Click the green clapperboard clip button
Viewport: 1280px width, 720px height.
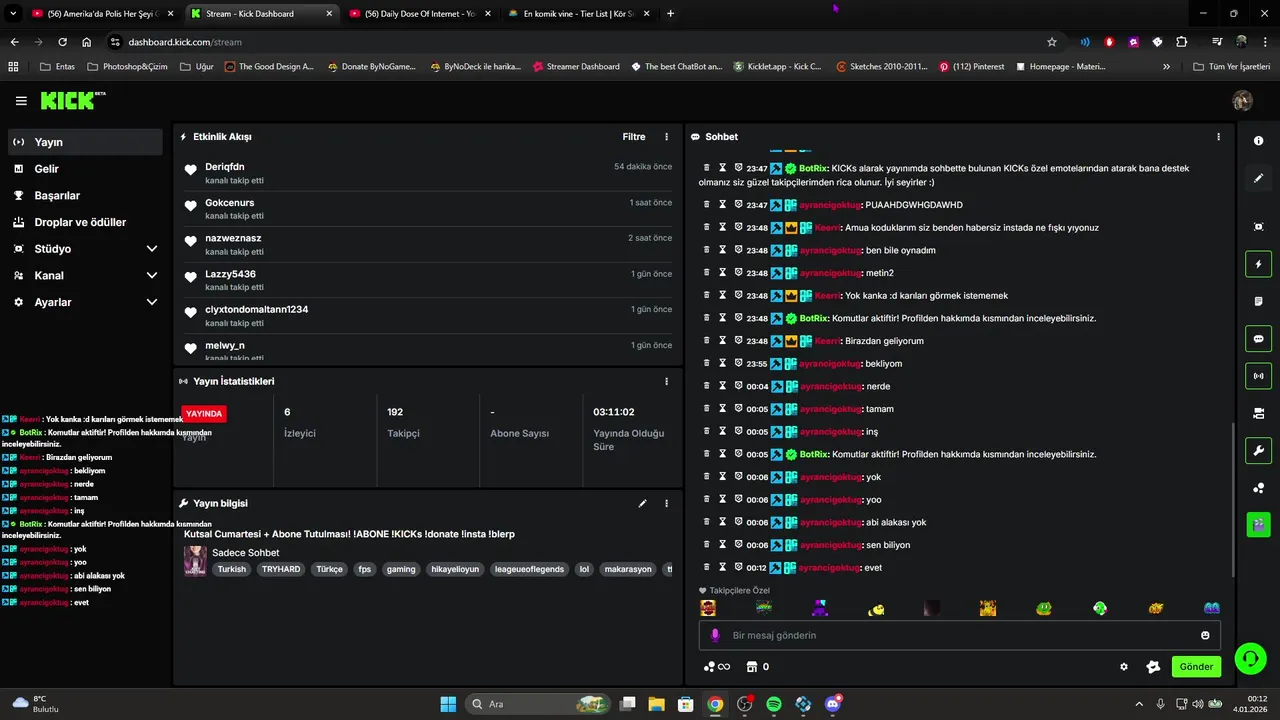pyautogui.click(x=1258, y=523)
